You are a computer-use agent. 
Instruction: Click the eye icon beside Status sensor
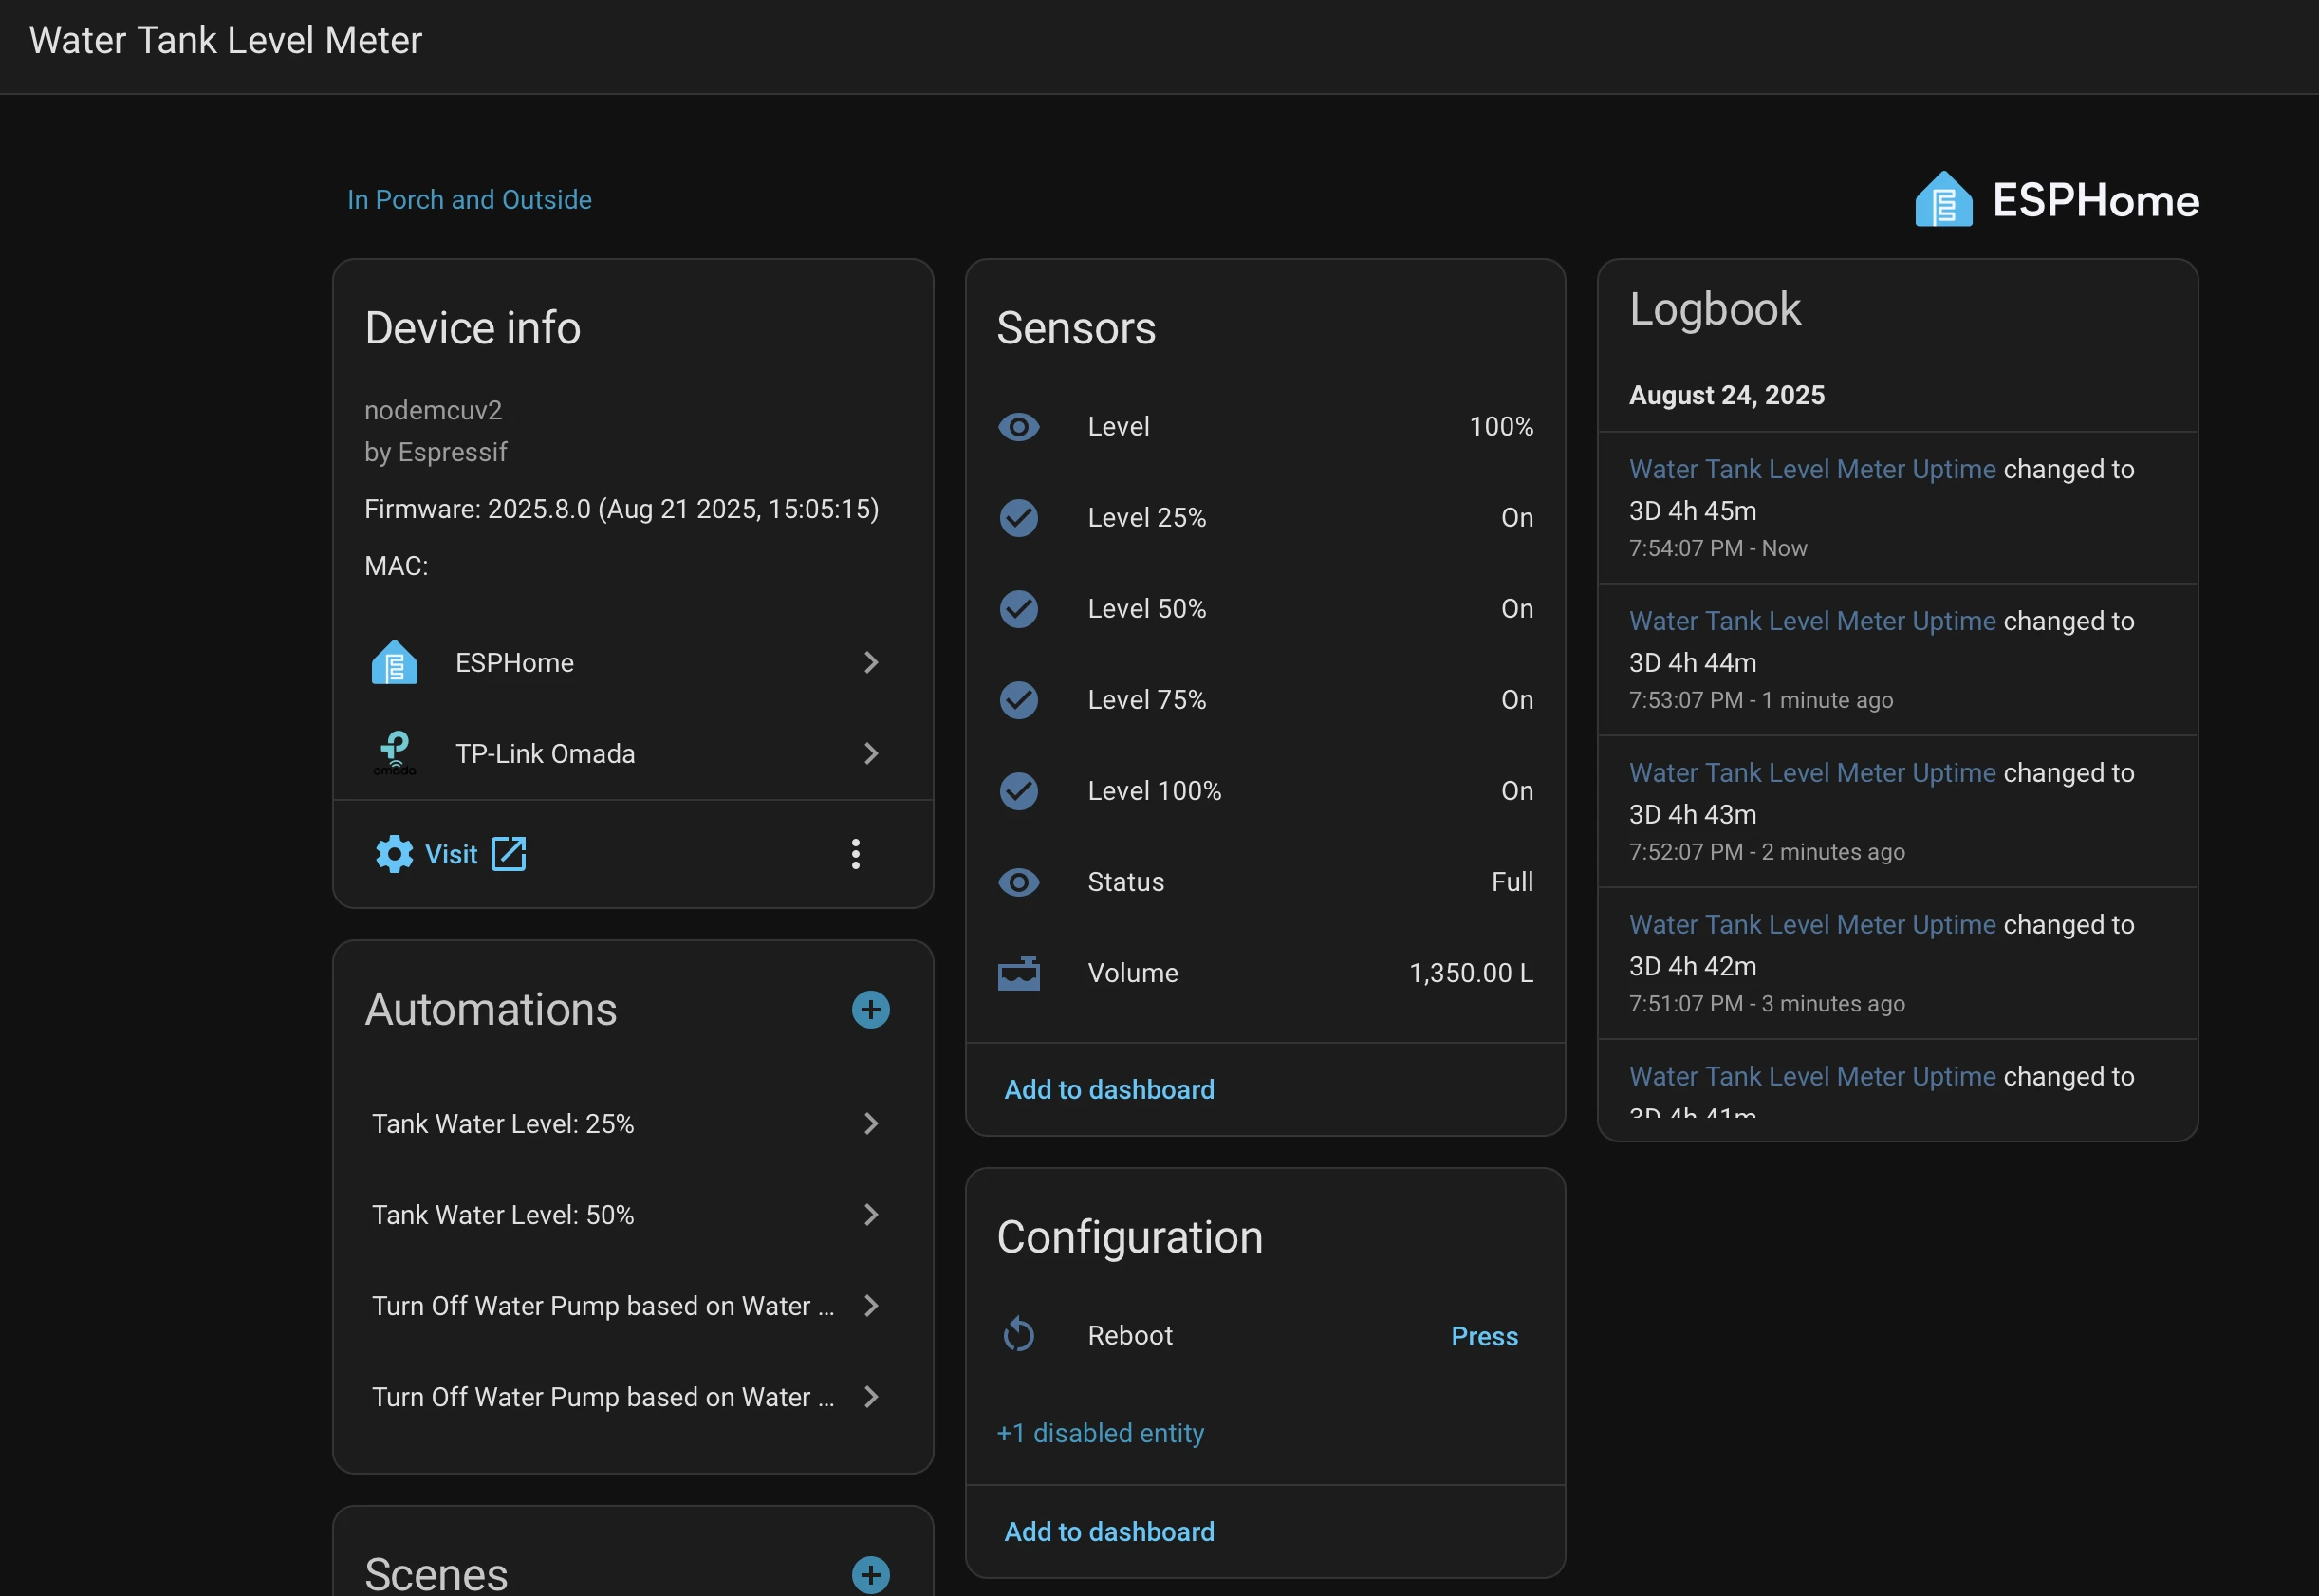coord(1018,882)
